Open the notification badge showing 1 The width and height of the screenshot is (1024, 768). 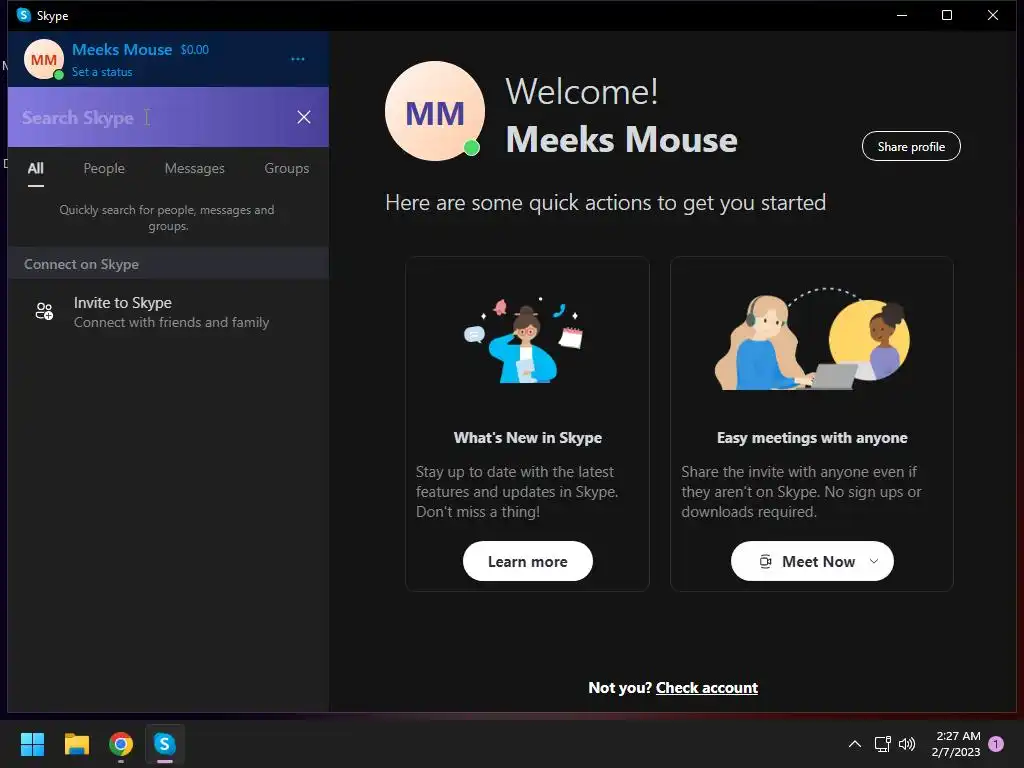996,744
